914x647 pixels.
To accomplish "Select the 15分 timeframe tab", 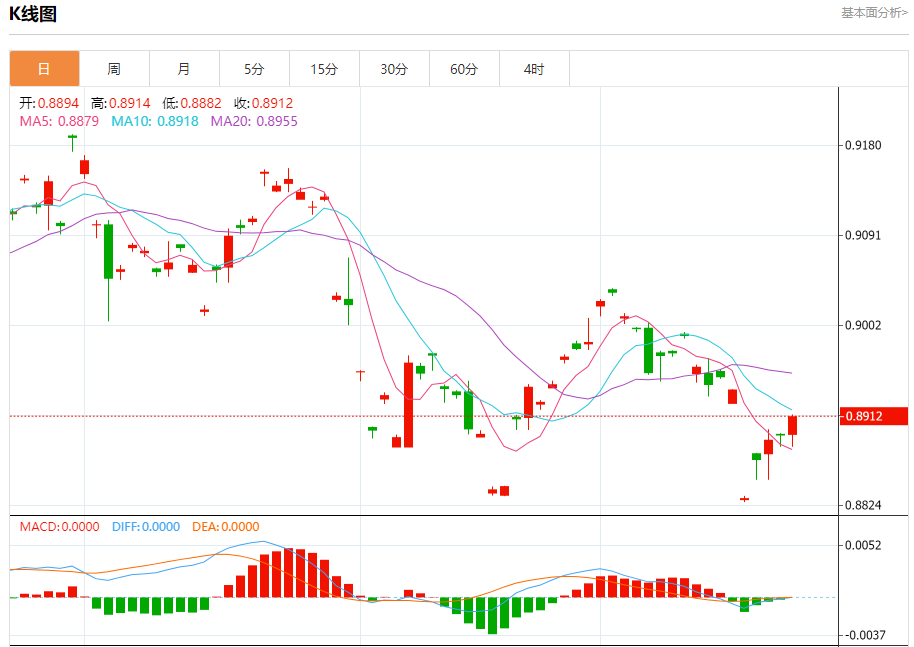I will click(x=324, y=69).
